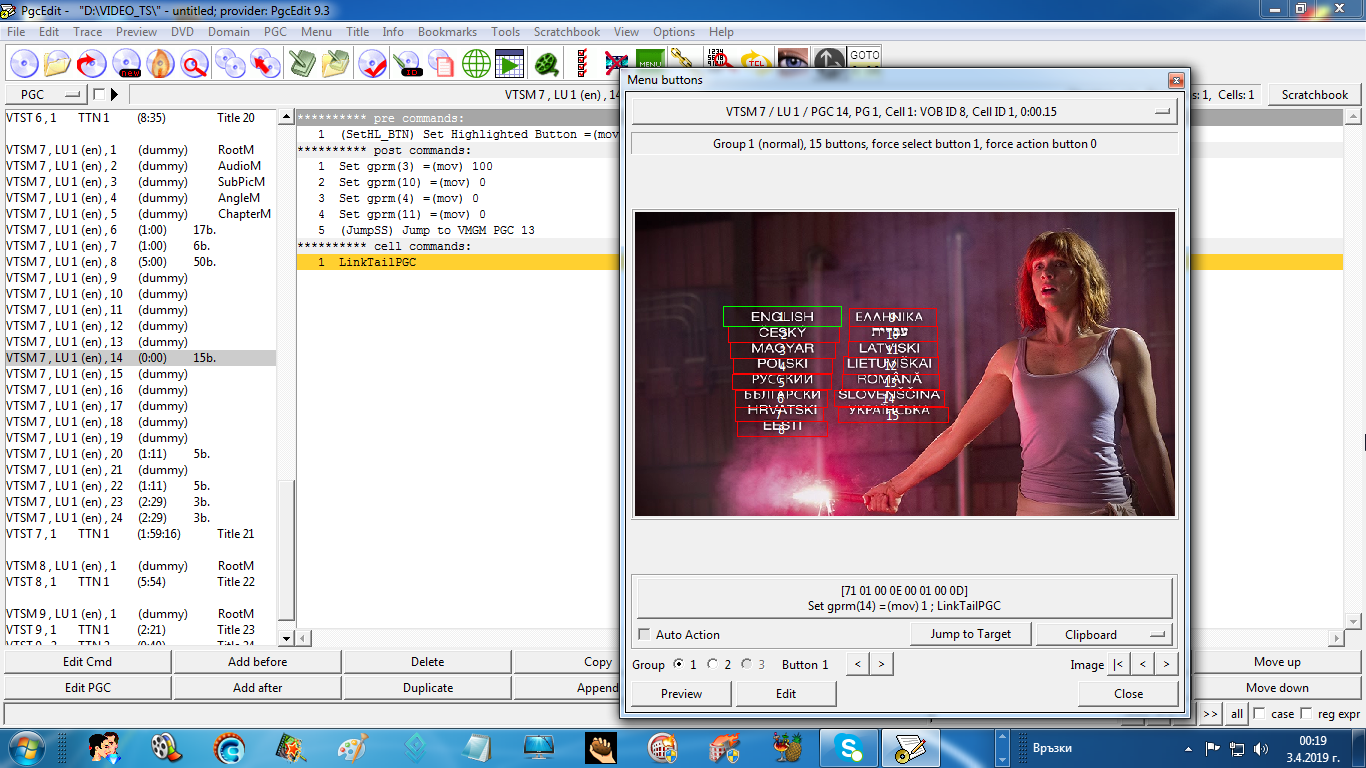Select the 'Set gprm(3) =(mov) 100' command line
This screenshot has width=1366, height=768.
[x=415, y=166]
